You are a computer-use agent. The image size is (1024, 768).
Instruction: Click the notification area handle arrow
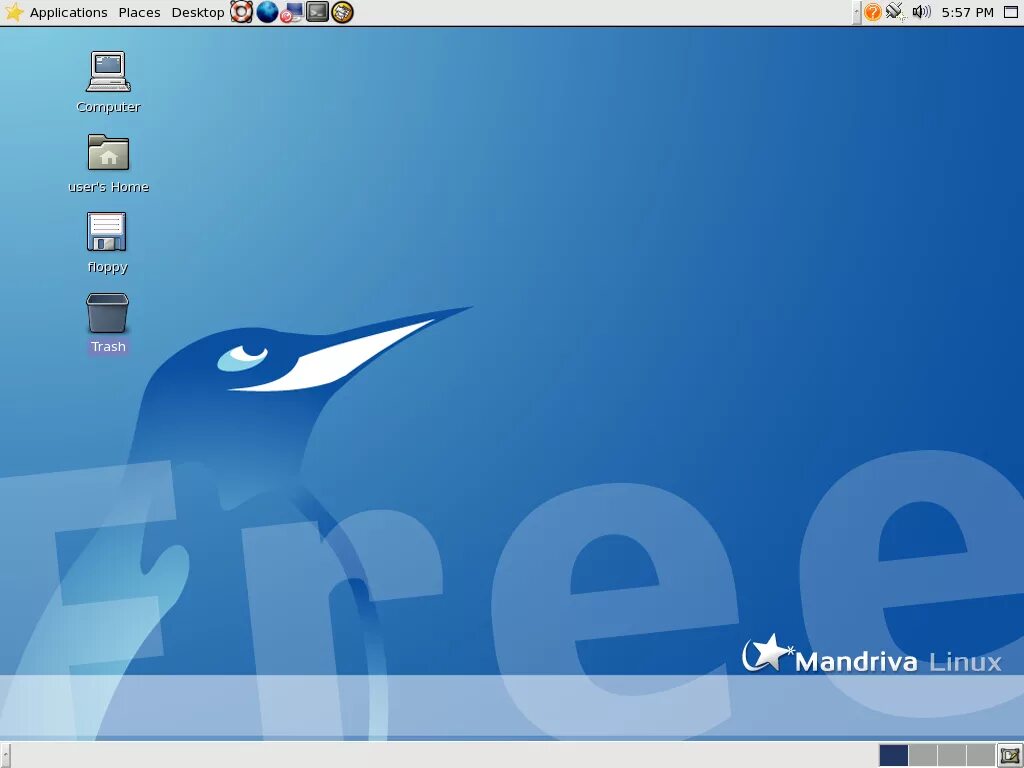tap(857, 12)
